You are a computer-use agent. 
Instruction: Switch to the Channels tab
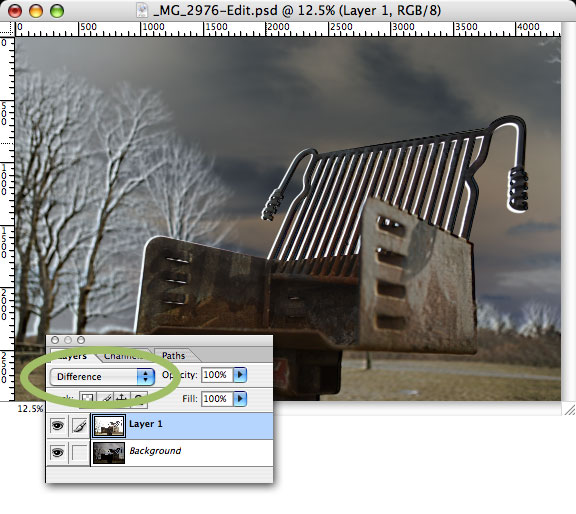(123, 355)
